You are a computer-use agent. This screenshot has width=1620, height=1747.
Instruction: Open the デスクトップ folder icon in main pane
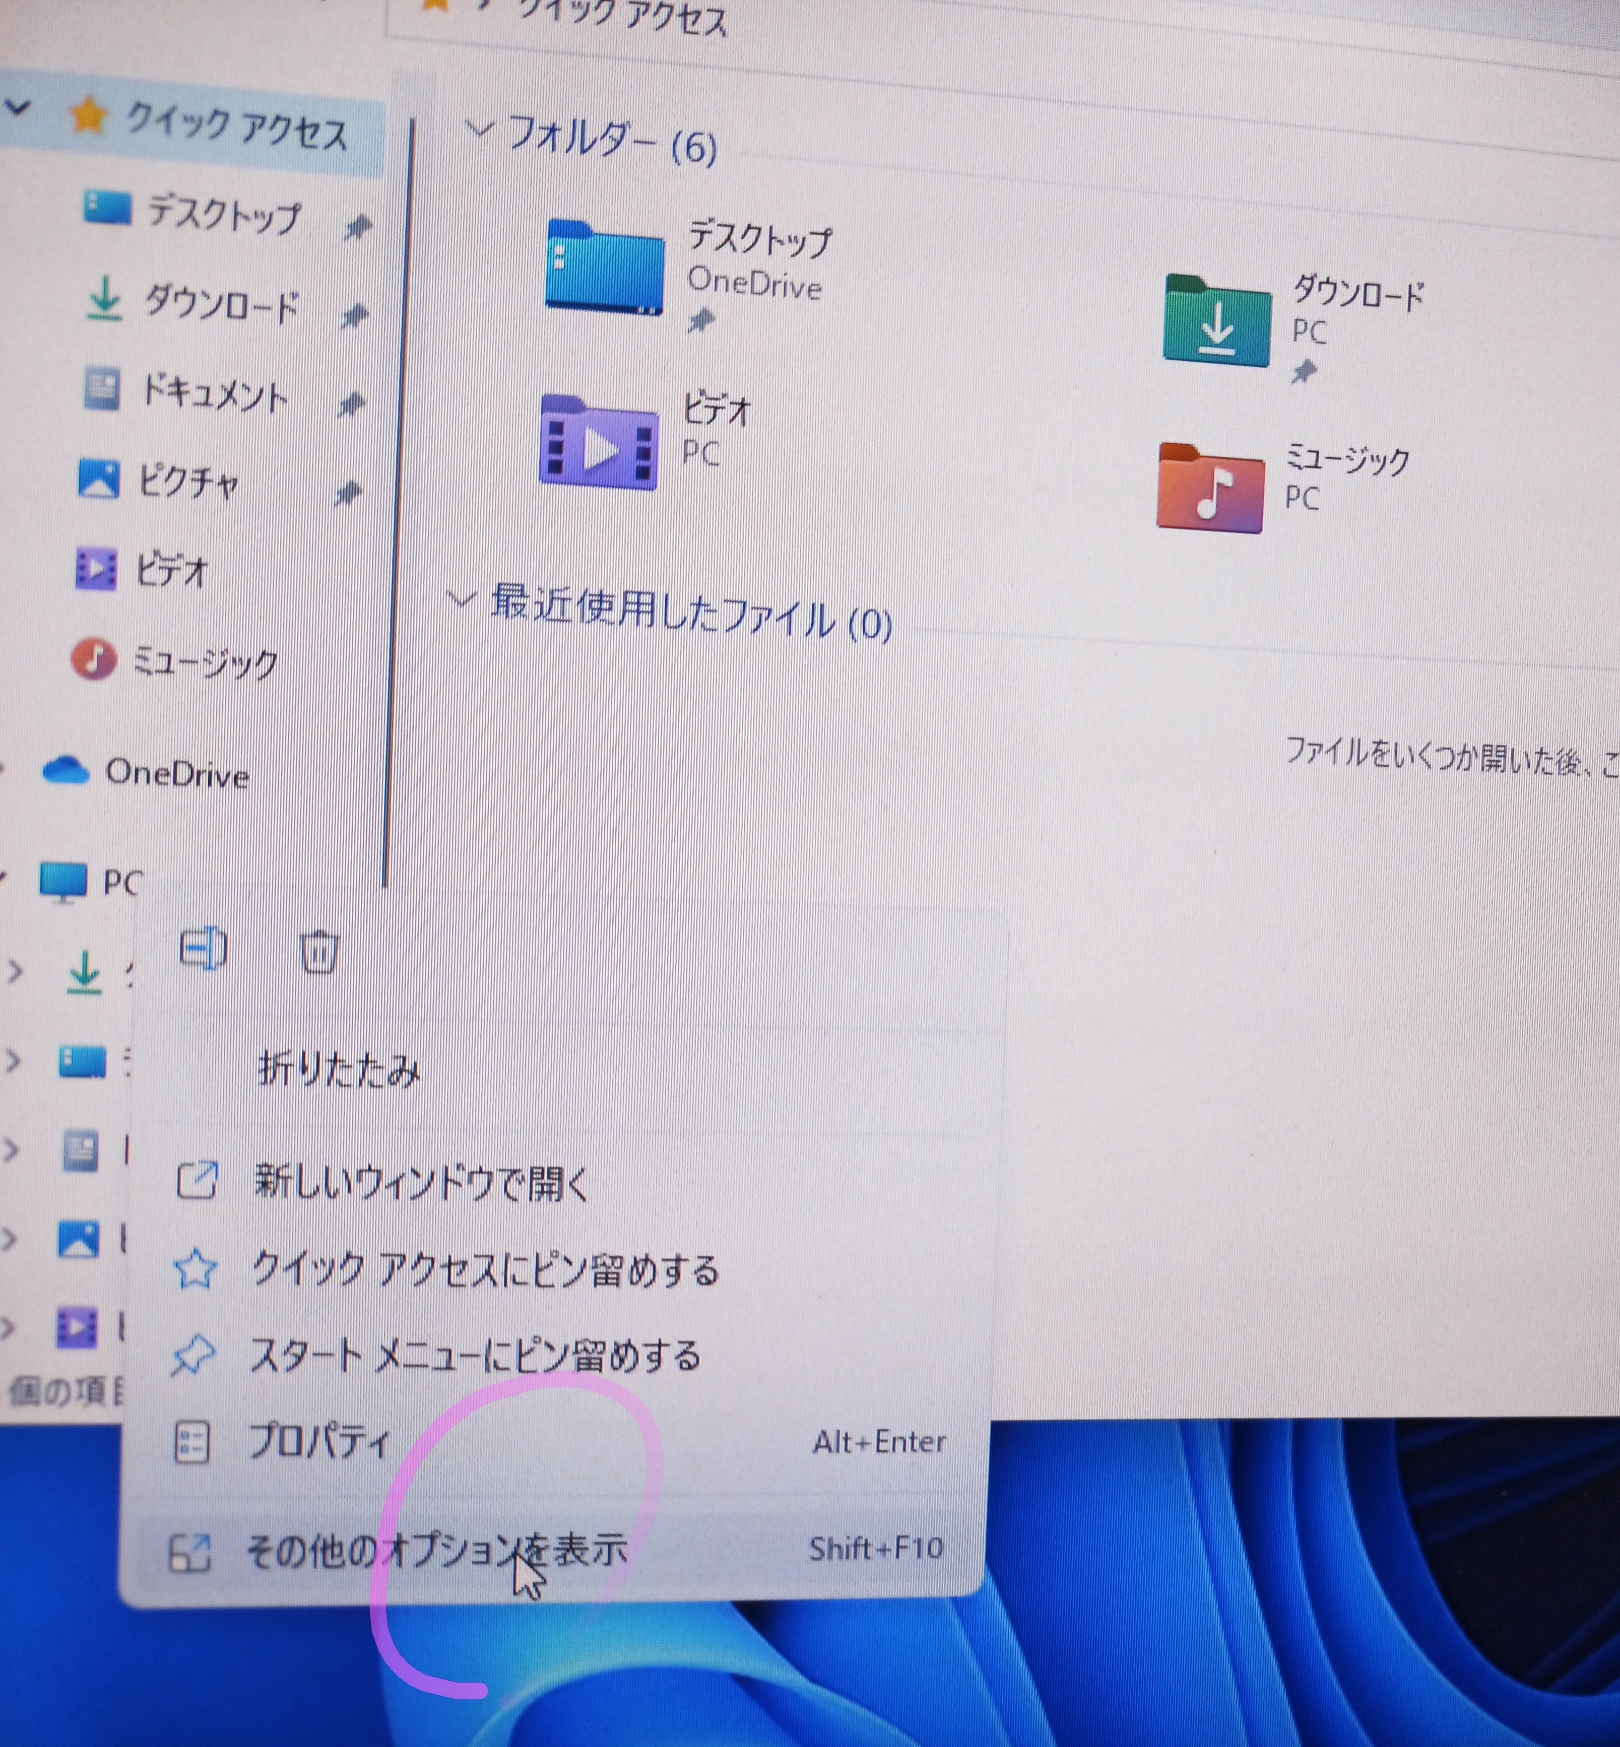click(x=604, y=267)
